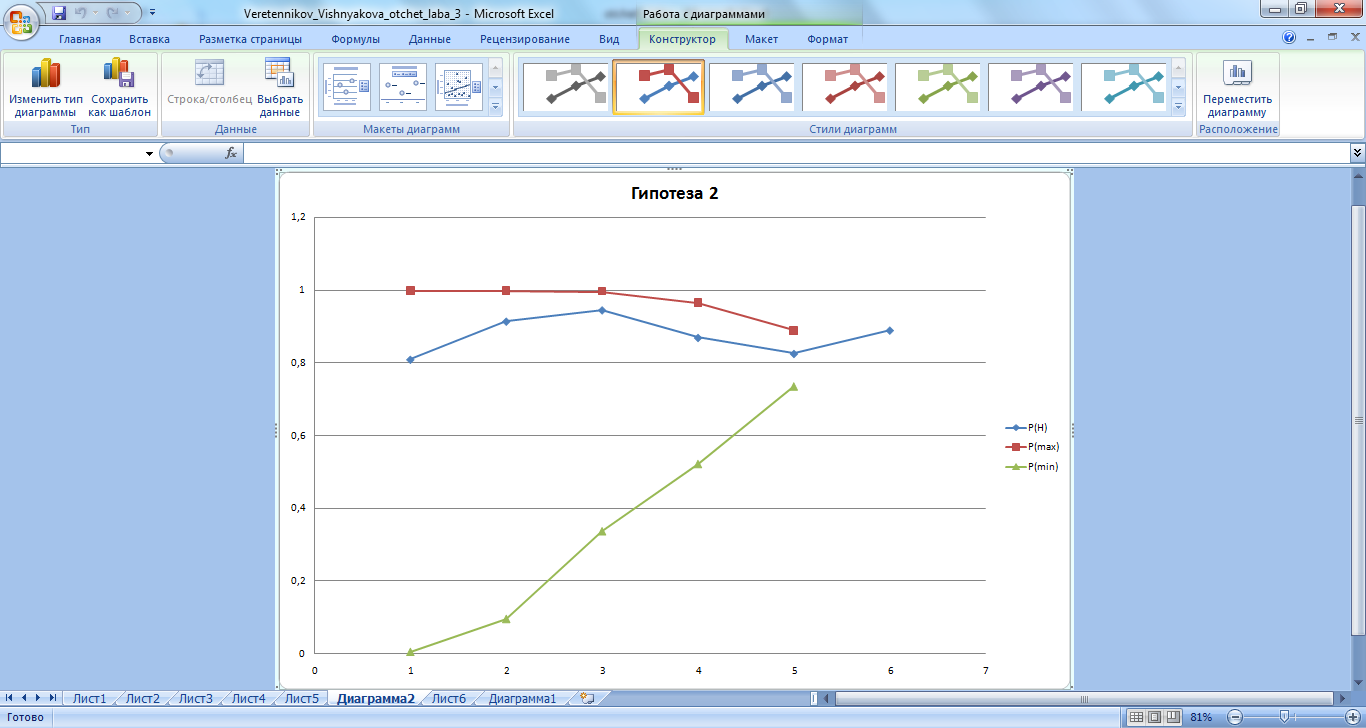
Task: Click the insert function fx icon
Action: point(231,153)
